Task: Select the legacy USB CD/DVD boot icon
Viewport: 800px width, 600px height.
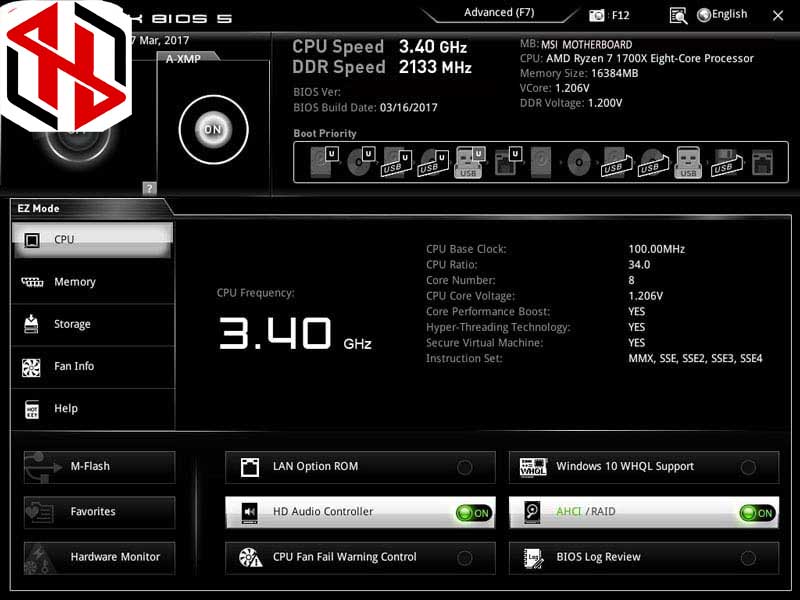Action: (x=653, y=163)
